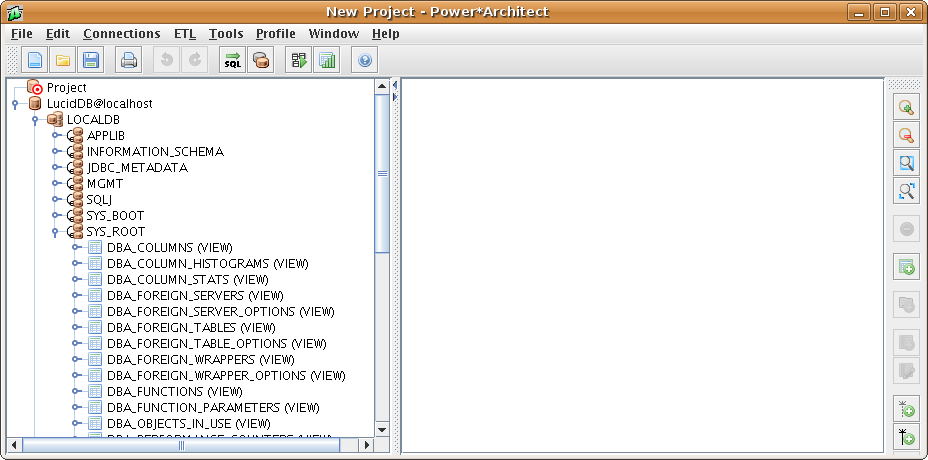Select DBA_FOREIGN_WRAPPER_OPTIONS (VIEW) row

(x=226, y=375)
